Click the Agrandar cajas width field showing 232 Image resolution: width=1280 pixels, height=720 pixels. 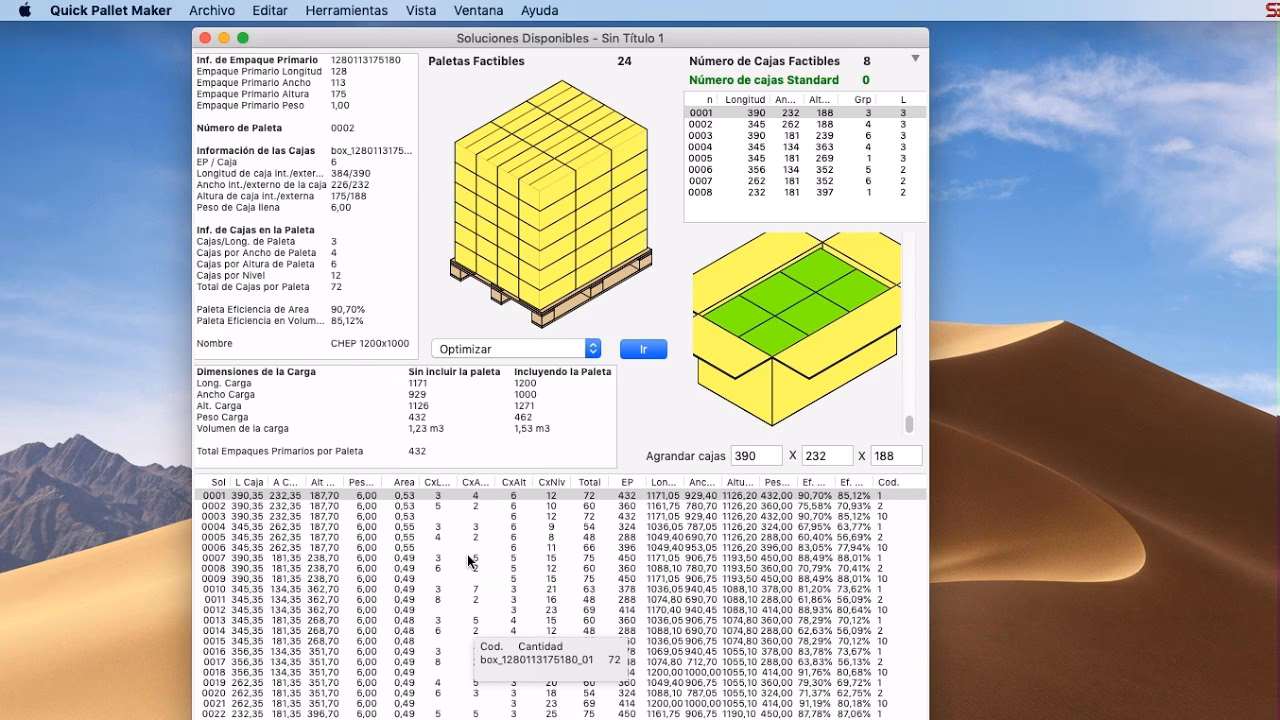pos(827,456)
